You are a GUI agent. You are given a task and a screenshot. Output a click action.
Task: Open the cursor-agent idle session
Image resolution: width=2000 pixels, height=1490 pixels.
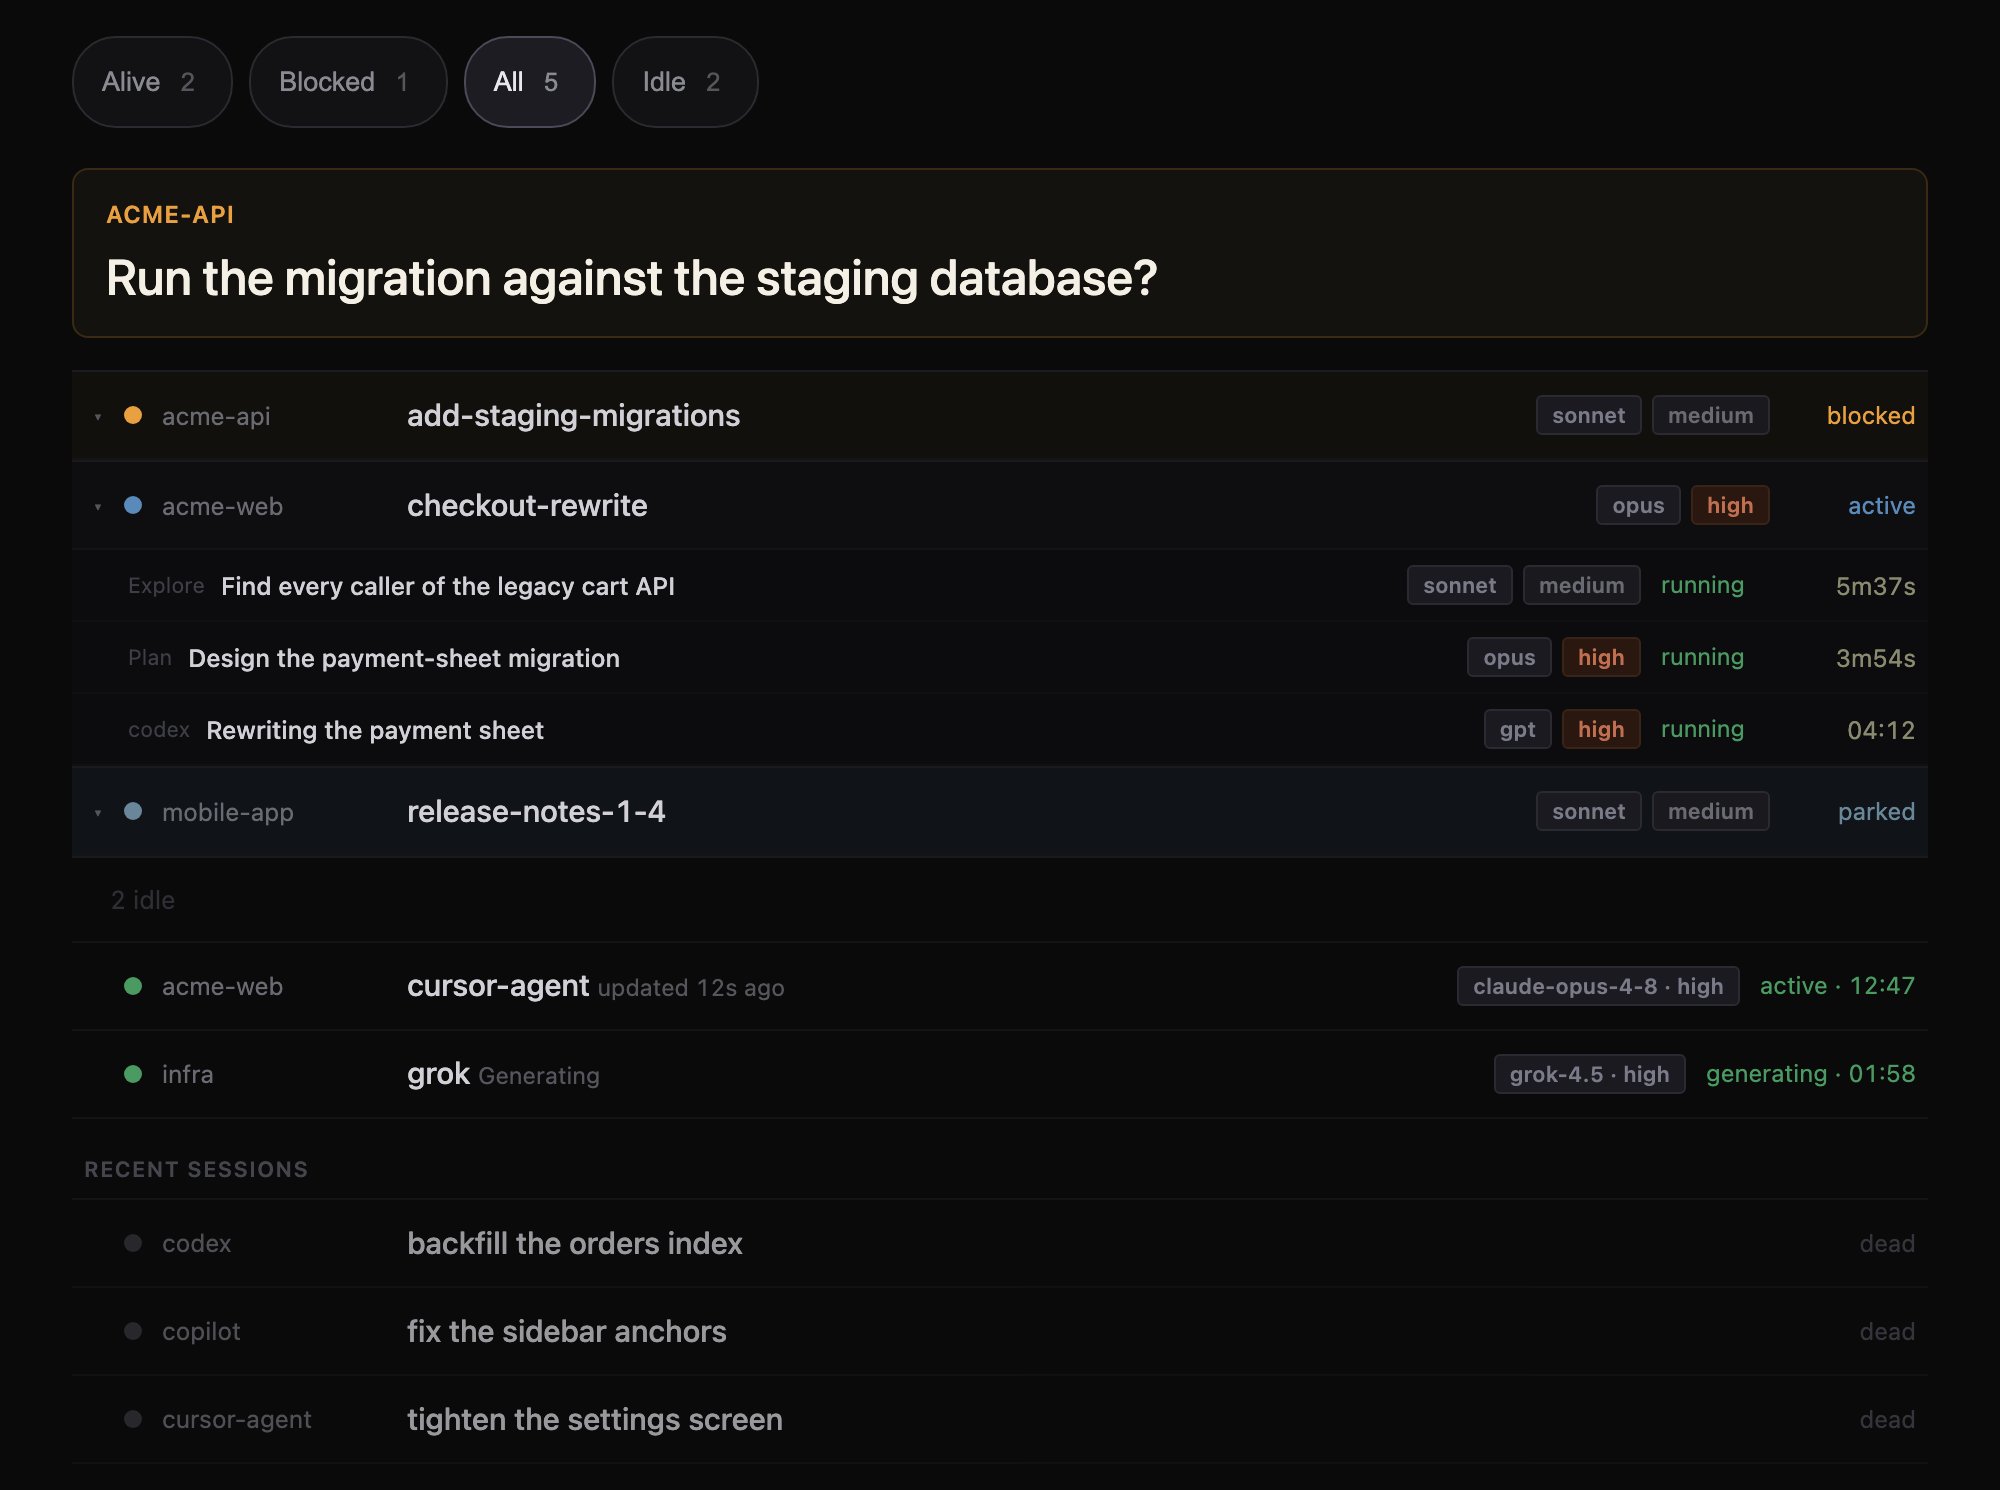1000,986
